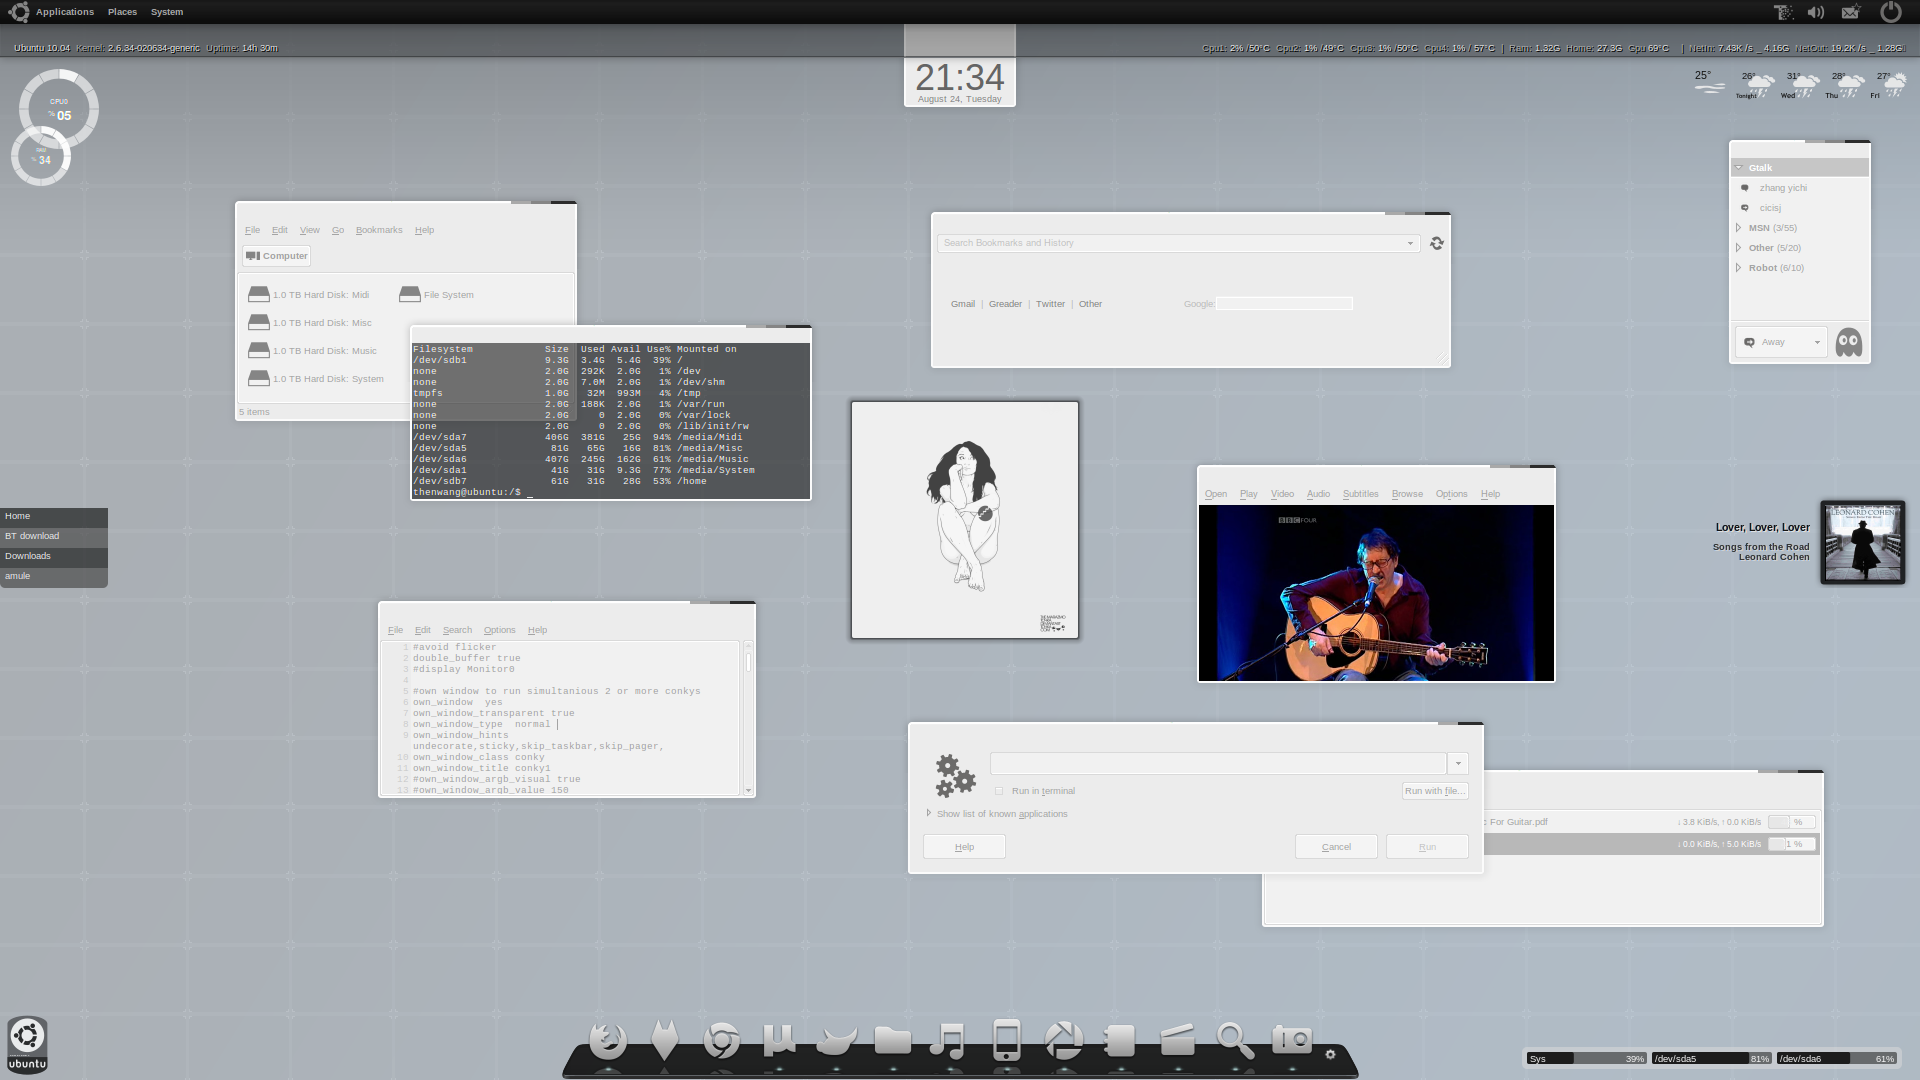Viewport: 1920px width, 1080px height.
Task: Click the second download's 1% progress bar
Action: [x=1792, y=844]
